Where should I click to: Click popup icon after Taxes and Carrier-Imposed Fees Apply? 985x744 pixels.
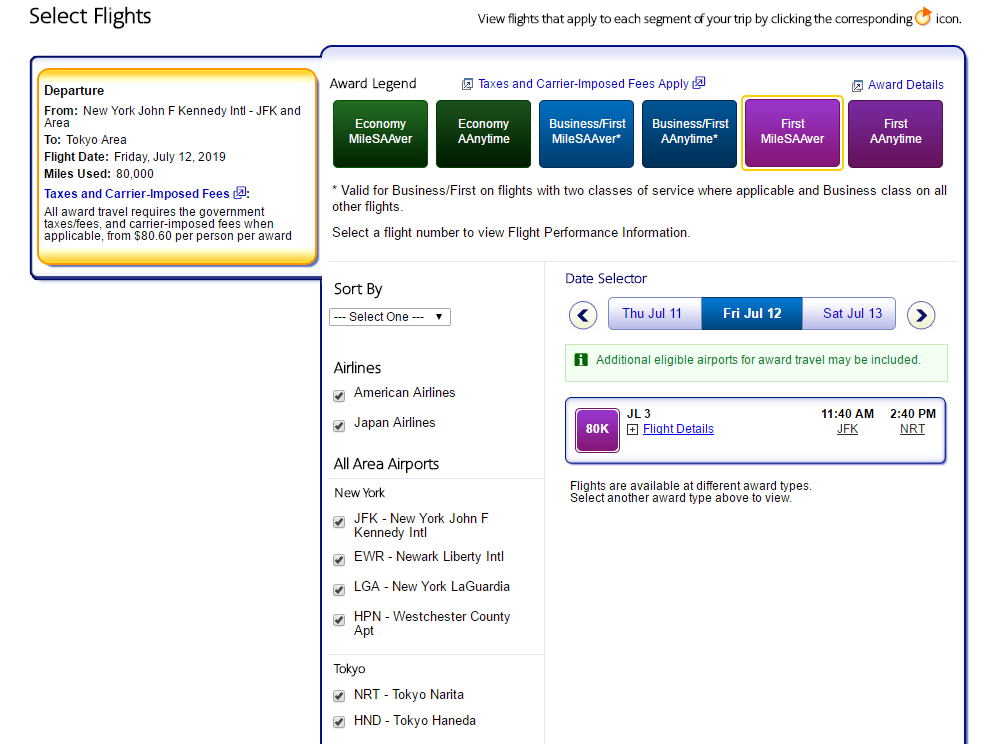699,83
